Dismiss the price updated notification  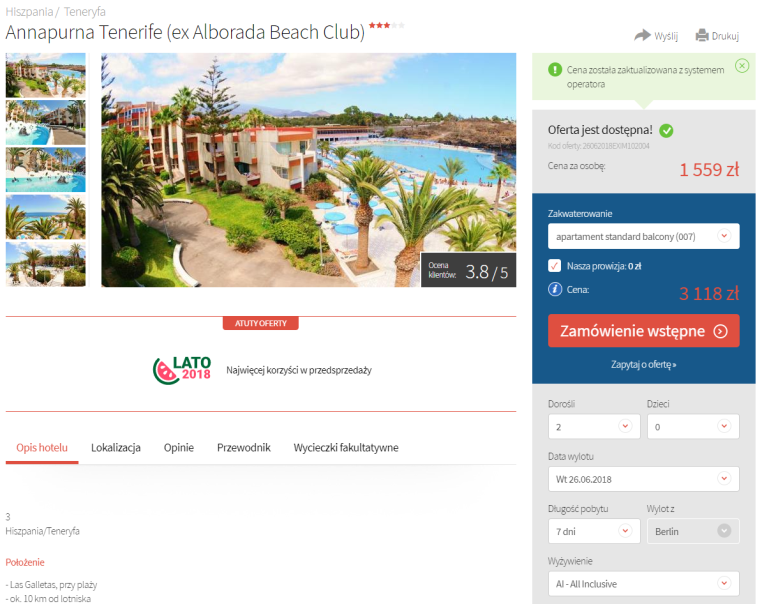click(742, 65)
